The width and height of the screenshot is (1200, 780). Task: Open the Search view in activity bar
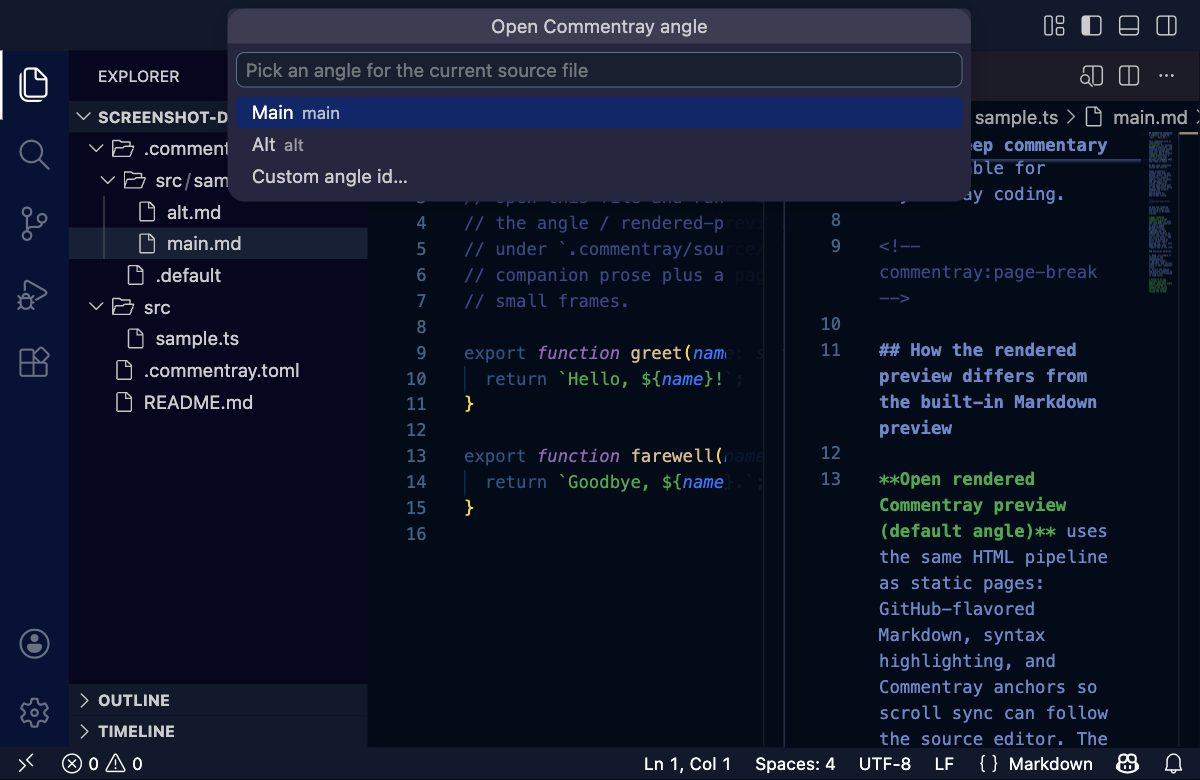coord(34,154)
